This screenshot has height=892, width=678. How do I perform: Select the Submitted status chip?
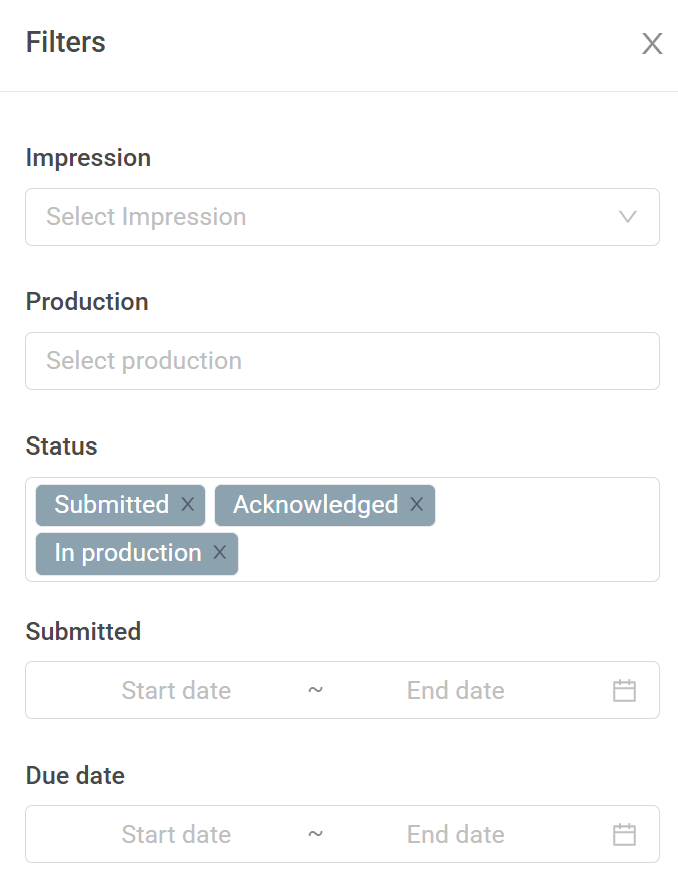(111, 505)
